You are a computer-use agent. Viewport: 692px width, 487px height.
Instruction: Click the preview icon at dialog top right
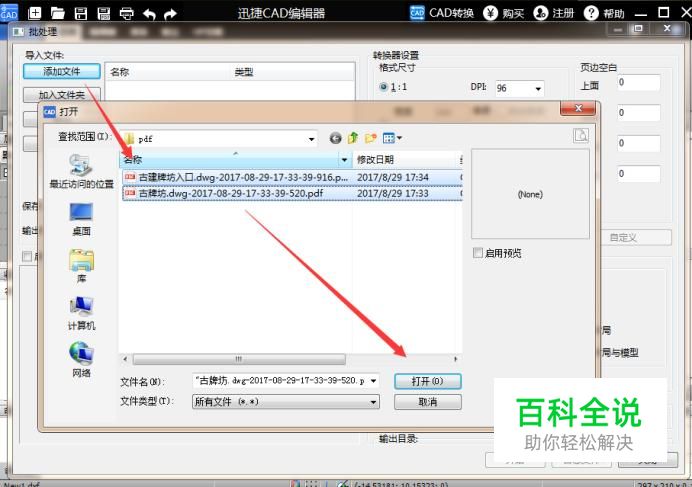(x=580, y=136)
